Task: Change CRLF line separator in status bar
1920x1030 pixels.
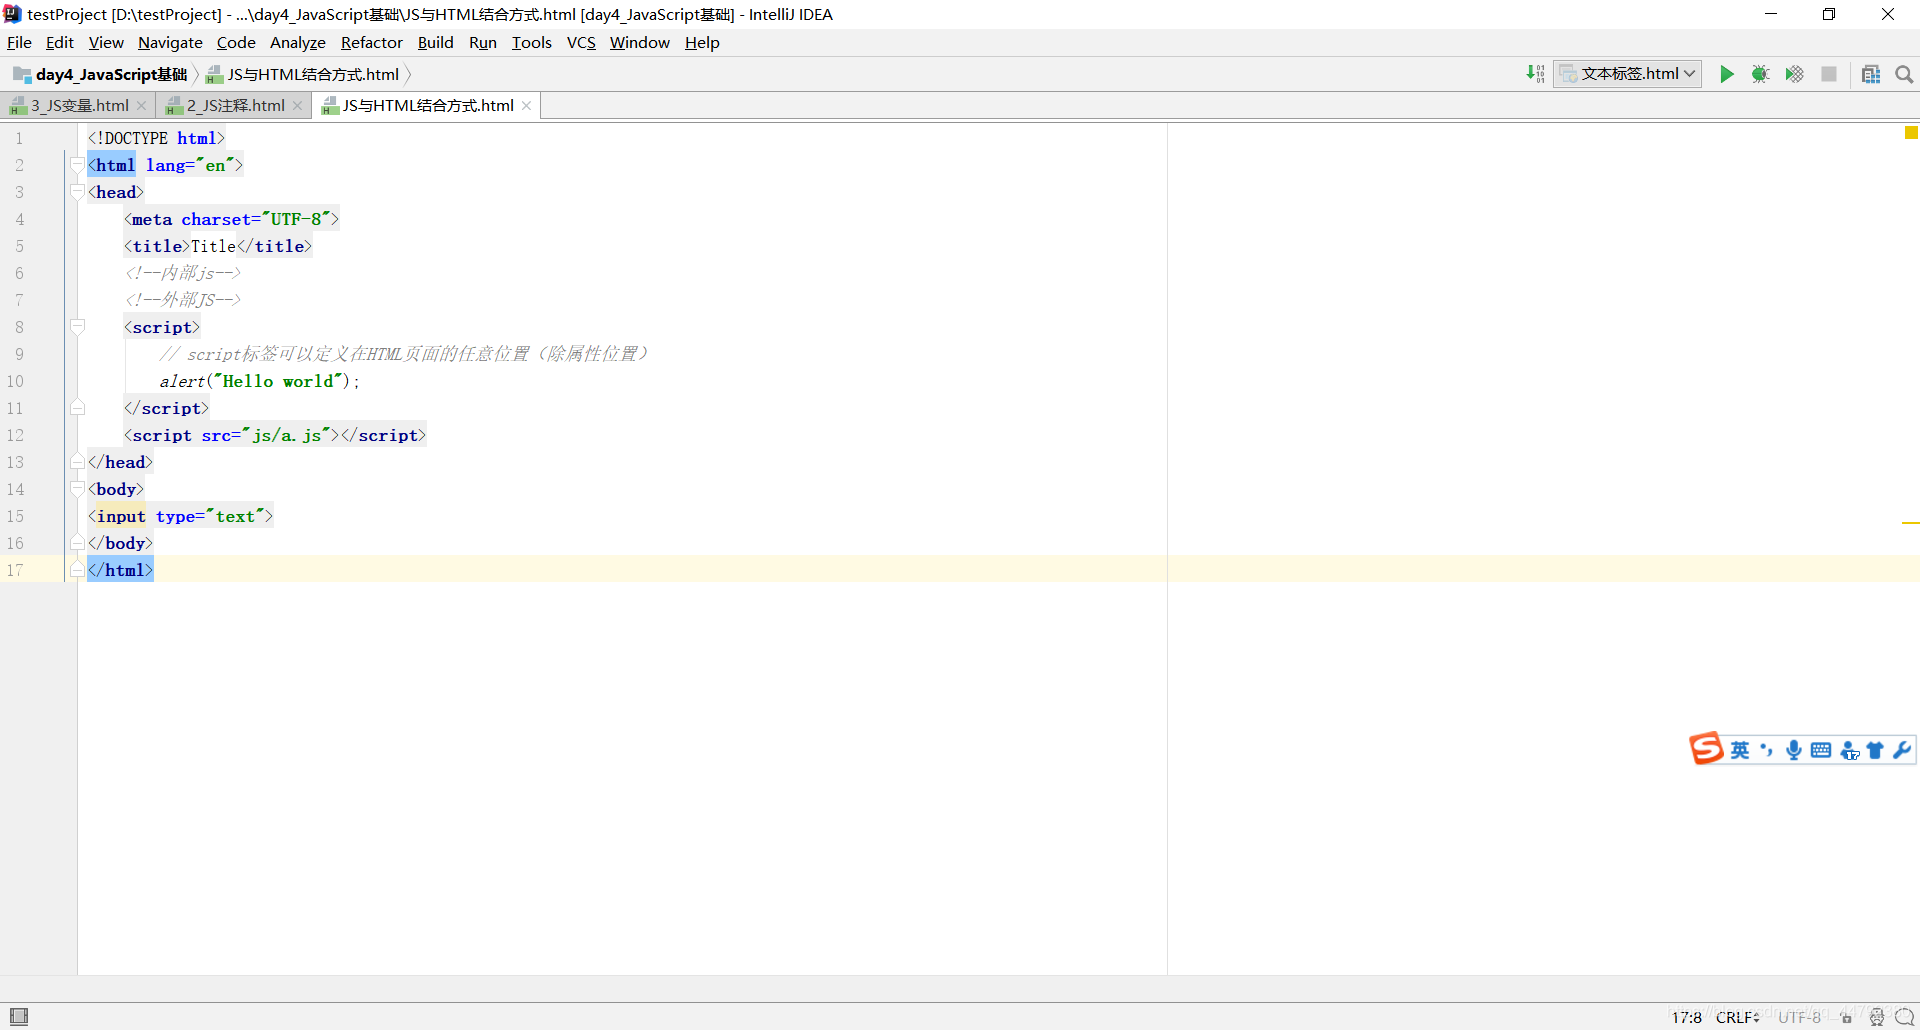Action: point(1738,1017)
